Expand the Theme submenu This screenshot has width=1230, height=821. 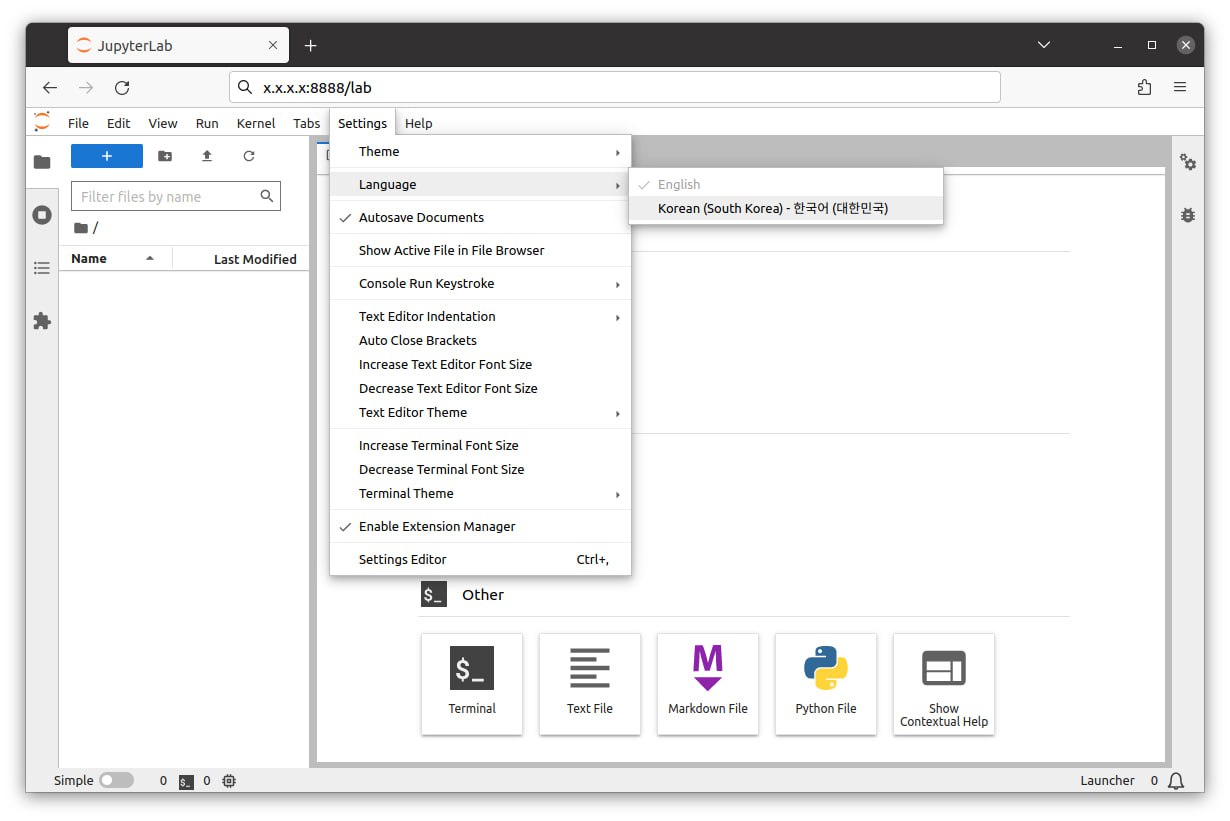480,151
